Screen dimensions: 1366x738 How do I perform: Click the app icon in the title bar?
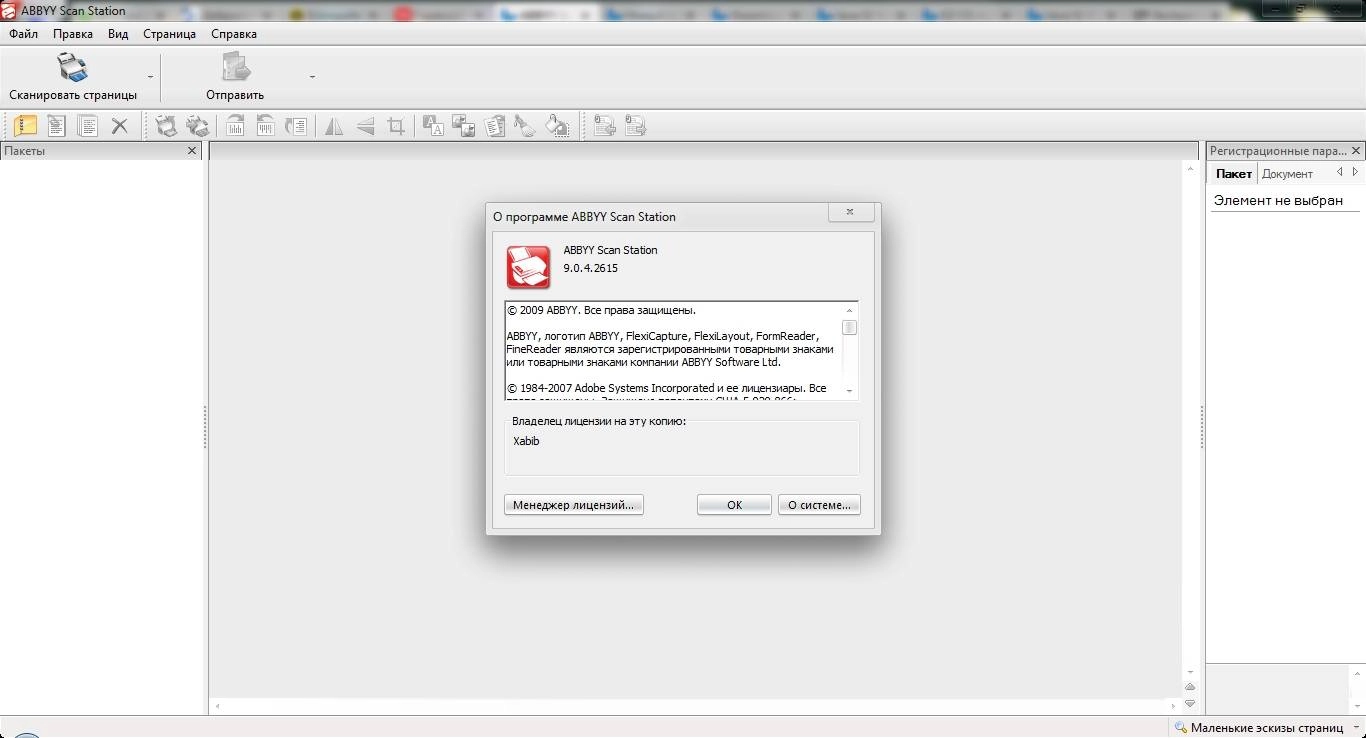[10, 11]
